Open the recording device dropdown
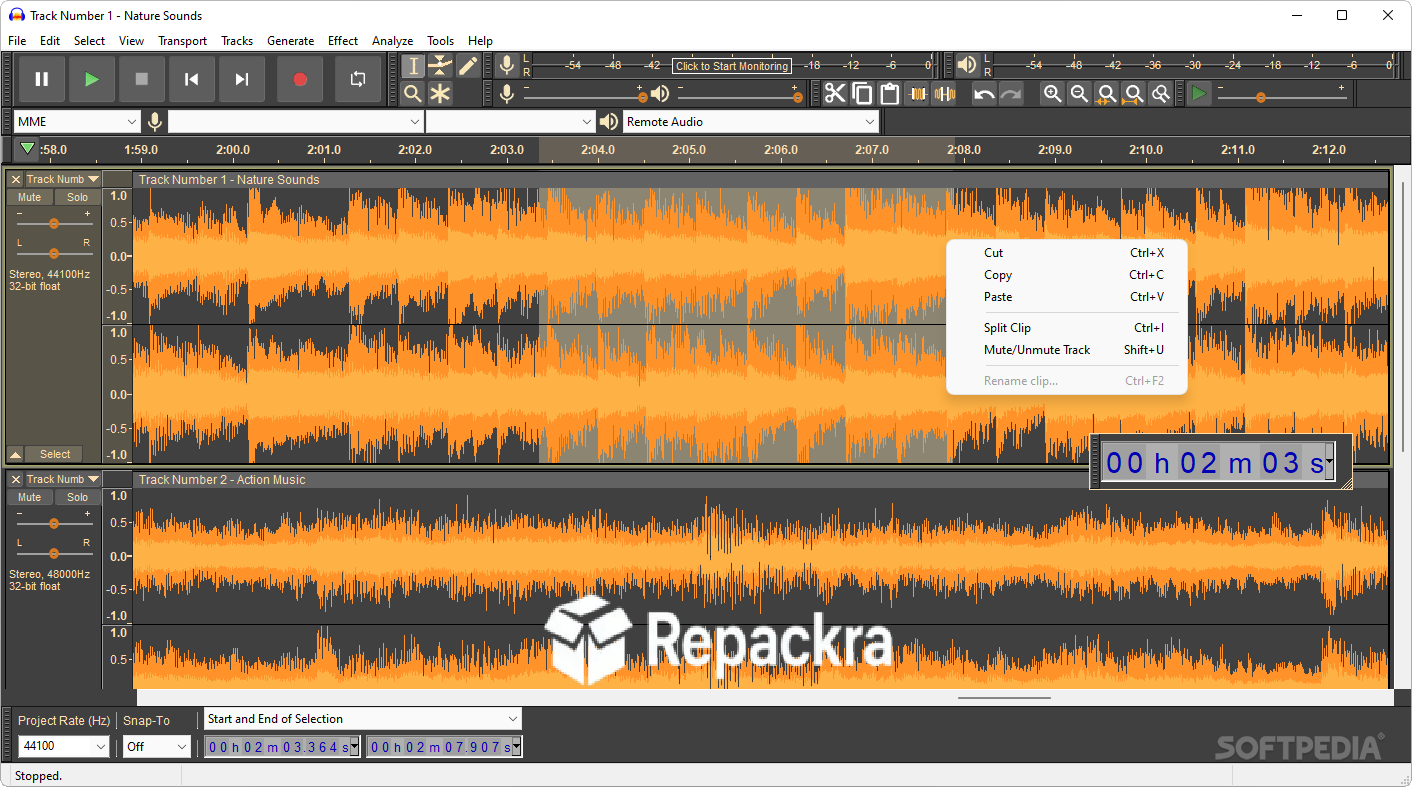Image resolution: width=1412 pixels, height=787 pixels. click(x=296, y=122)
